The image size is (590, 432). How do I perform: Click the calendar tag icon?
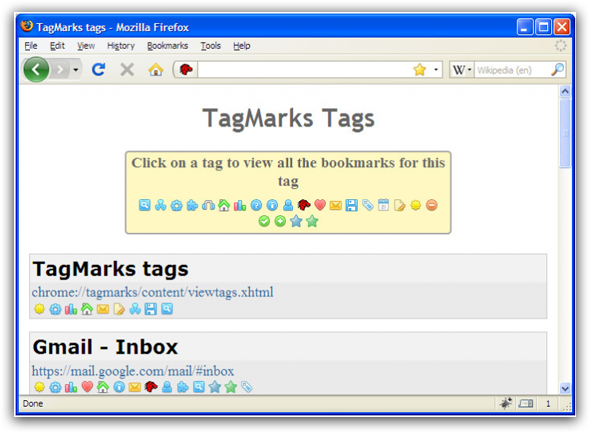click(383, 205)
